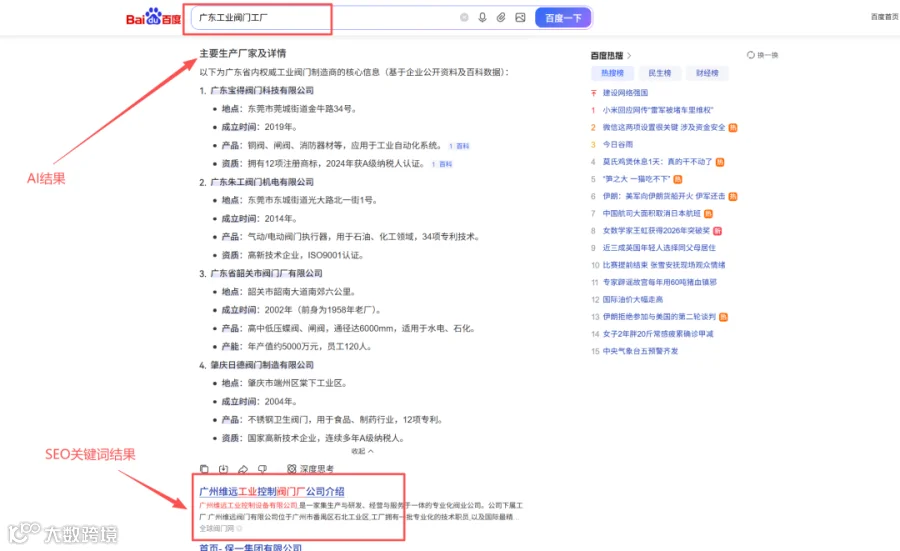This screenshot has width=900, height=551.
Task: Open hot search 莫氏鸡煲休息1天
Action: 657,161
